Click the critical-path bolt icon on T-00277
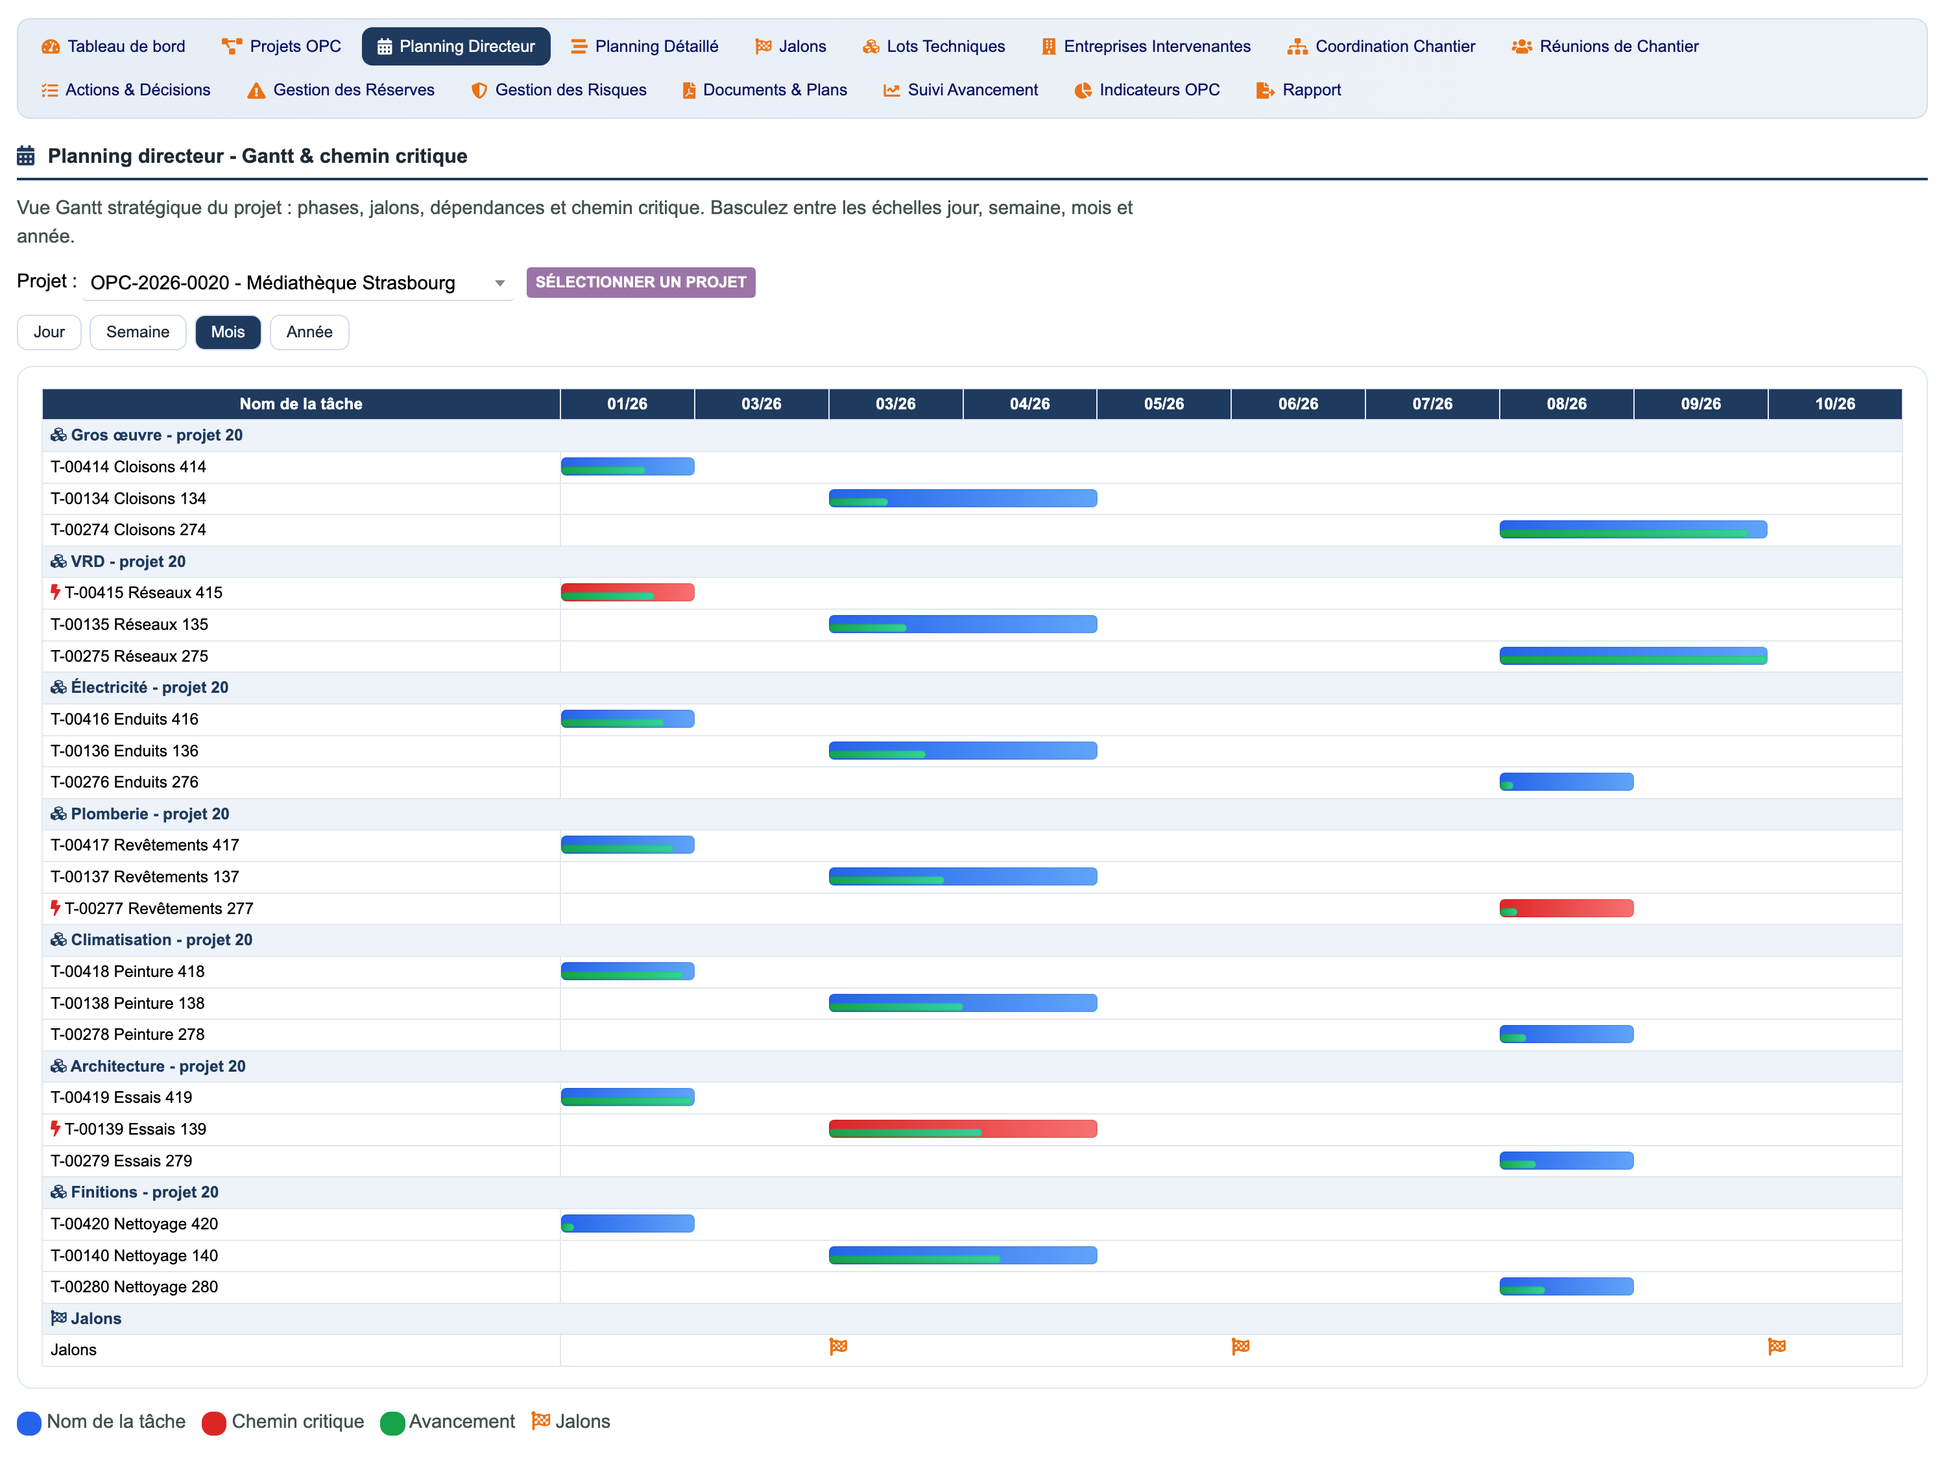 (x=56, y=909)
